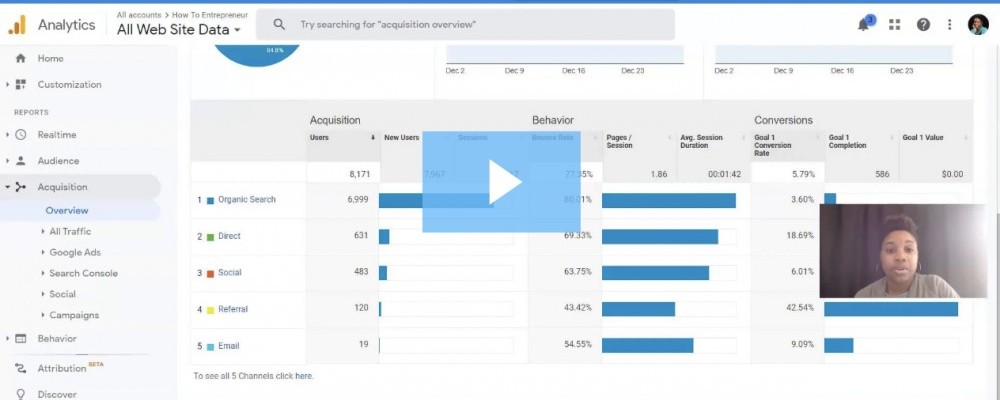Open Discover in the sidebar
This screenshot has height=400, width=1000.
57,394
